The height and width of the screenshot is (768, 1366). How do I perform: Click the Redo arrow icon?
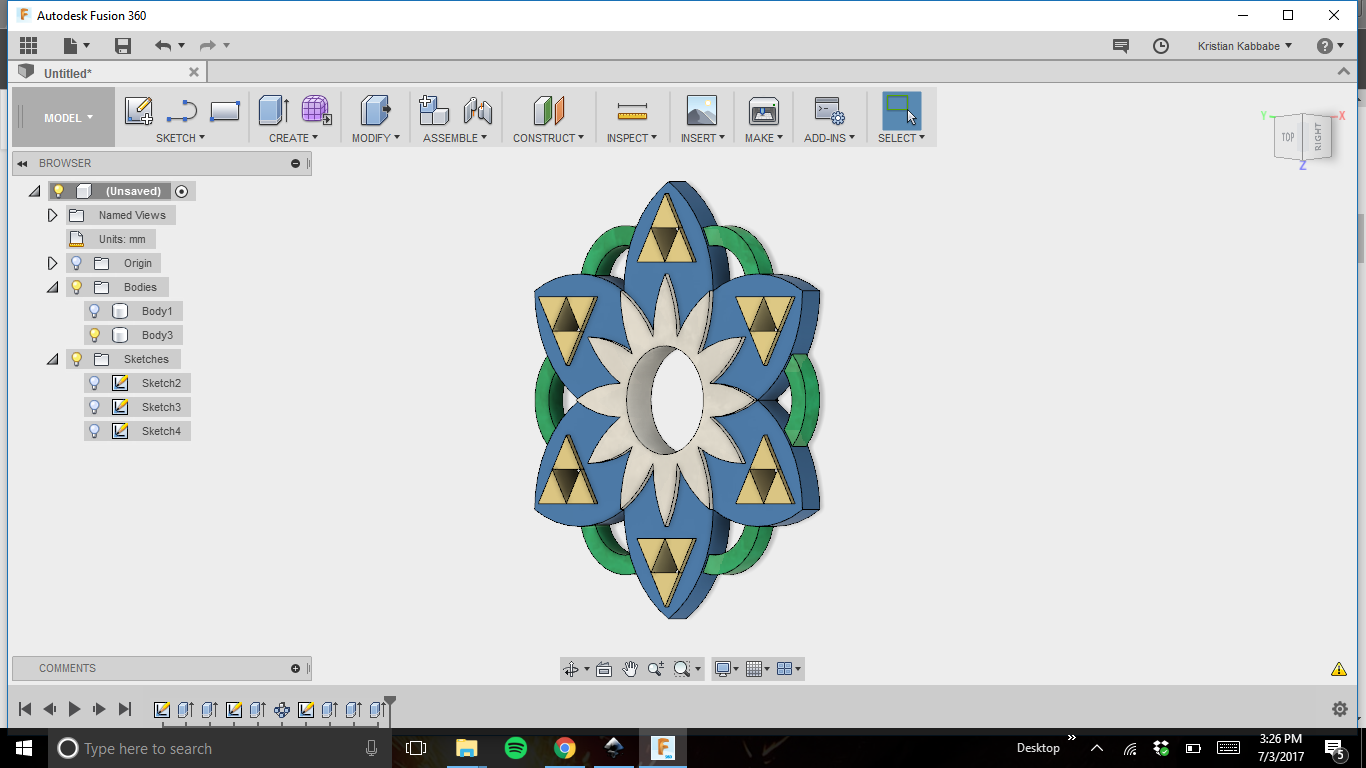(x=208, y=46)
